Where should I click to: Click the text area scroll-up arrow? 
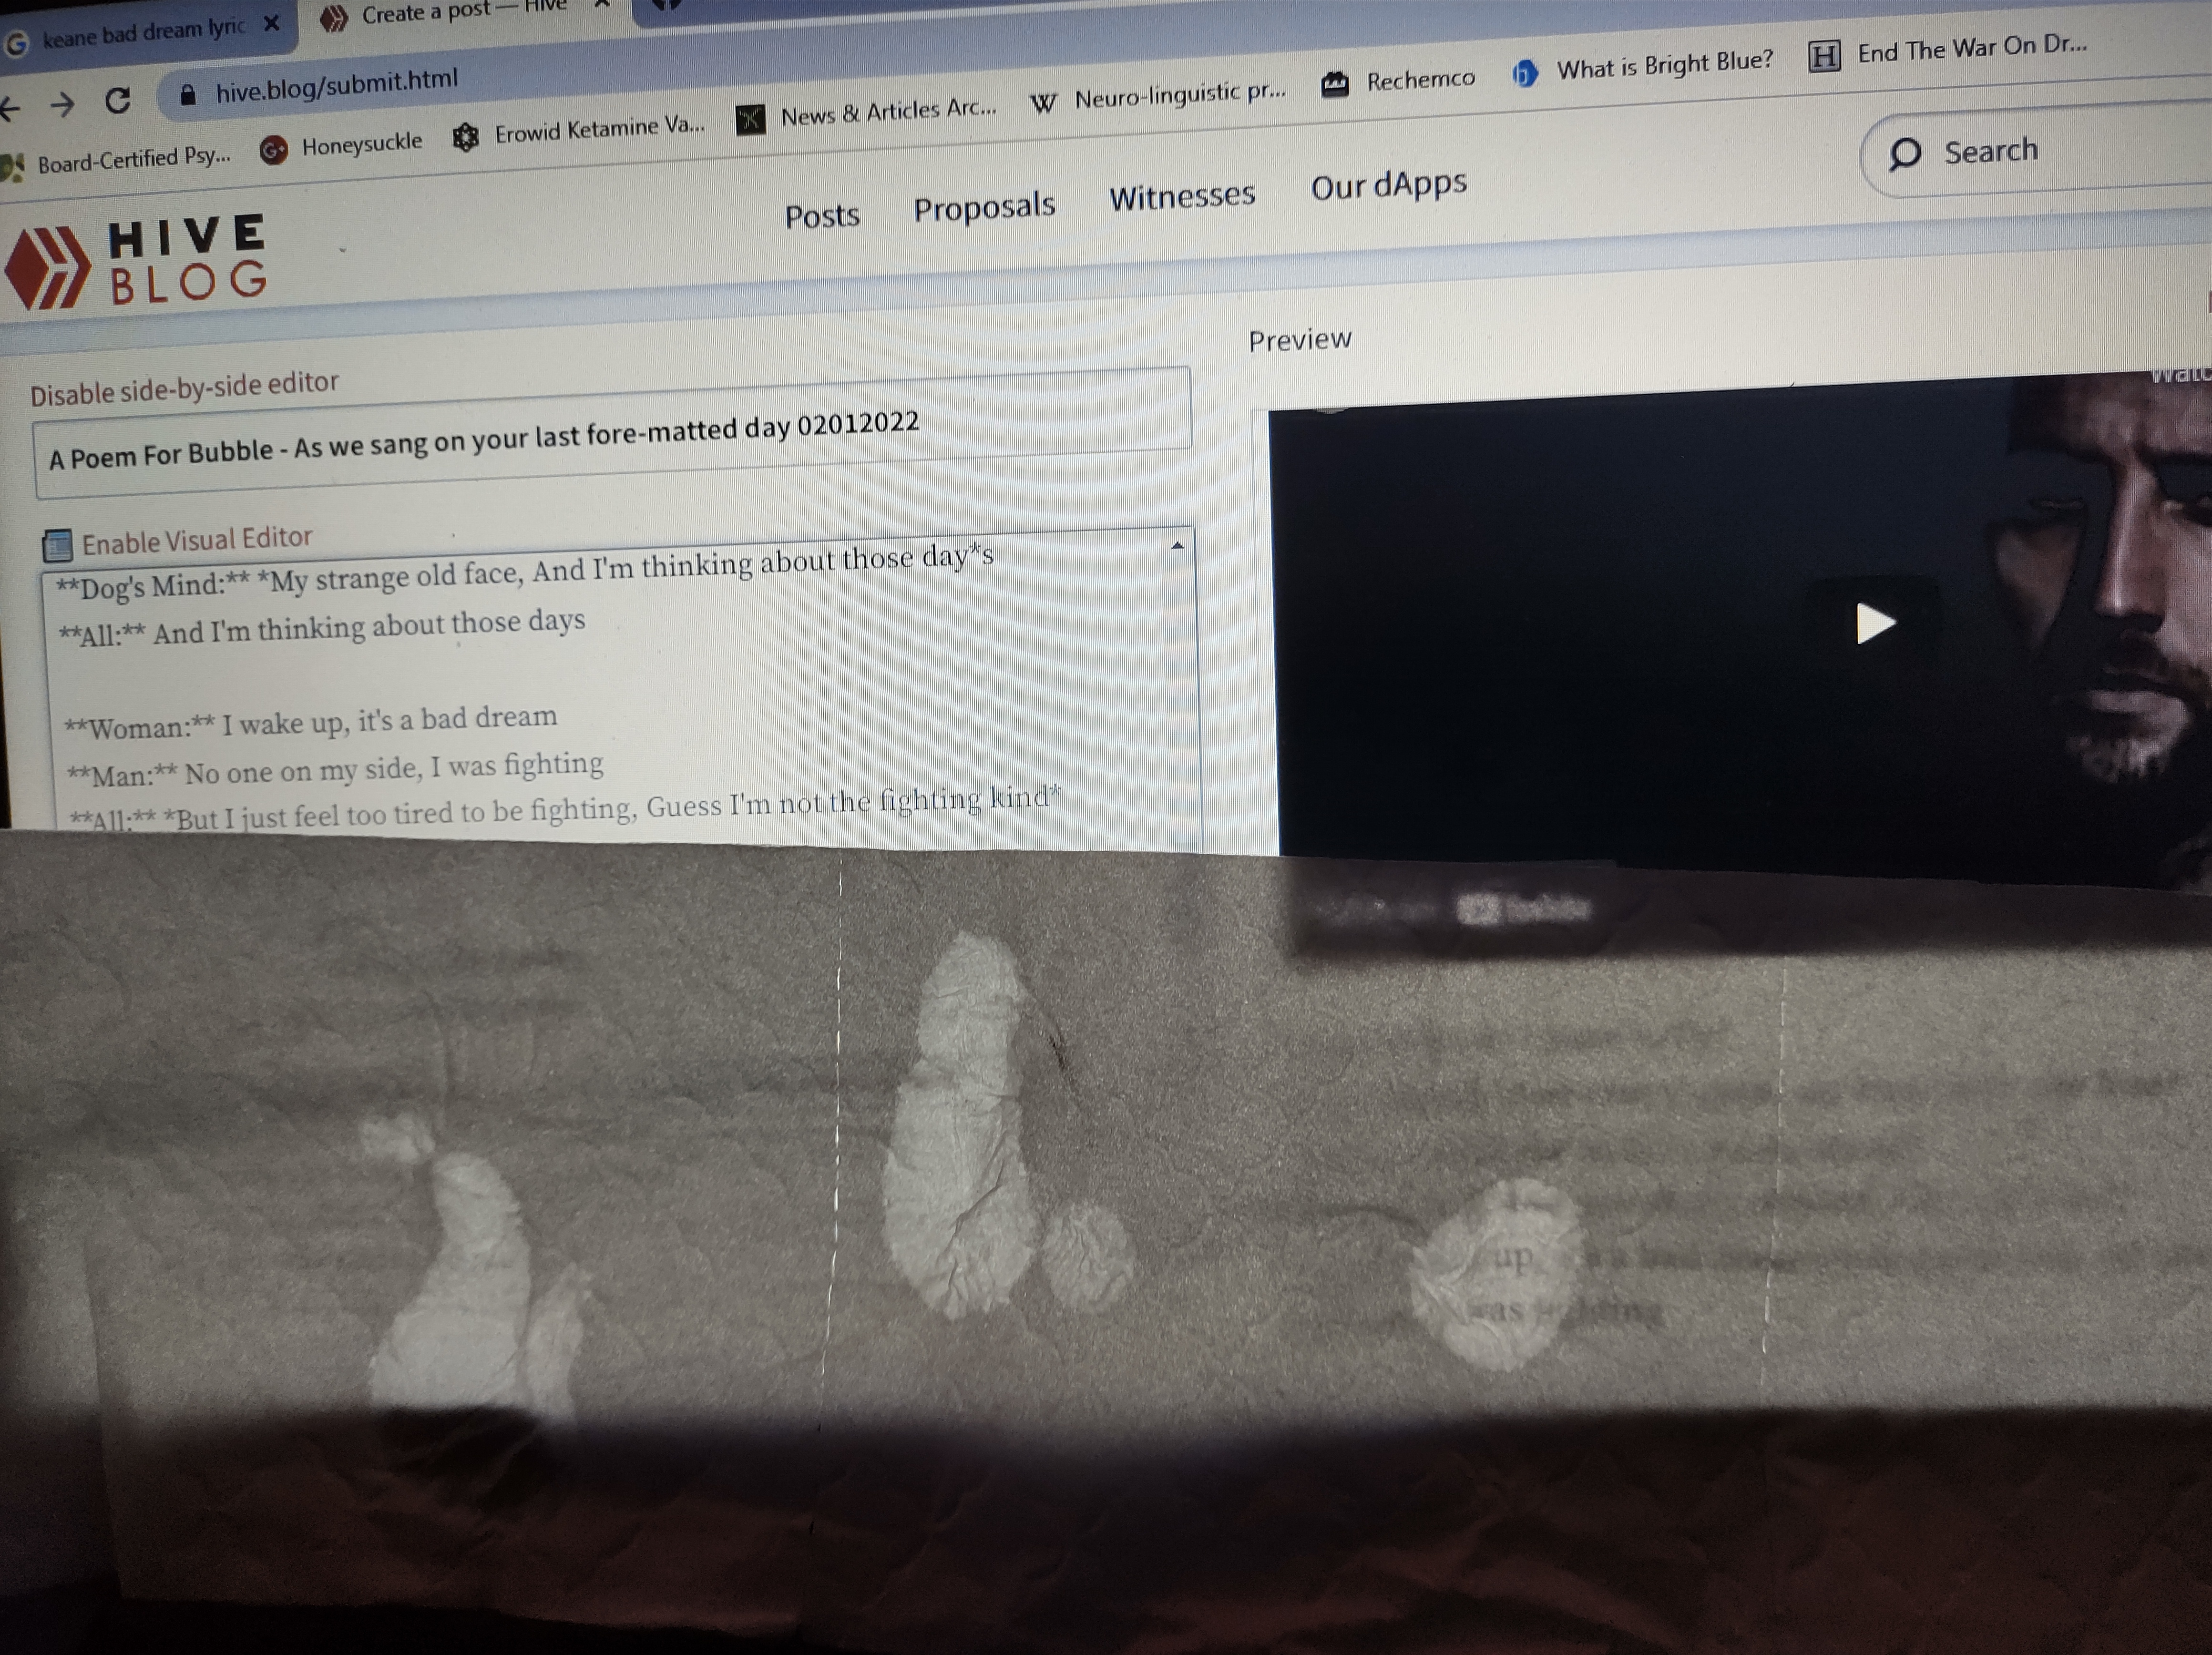pos(1177,546)
